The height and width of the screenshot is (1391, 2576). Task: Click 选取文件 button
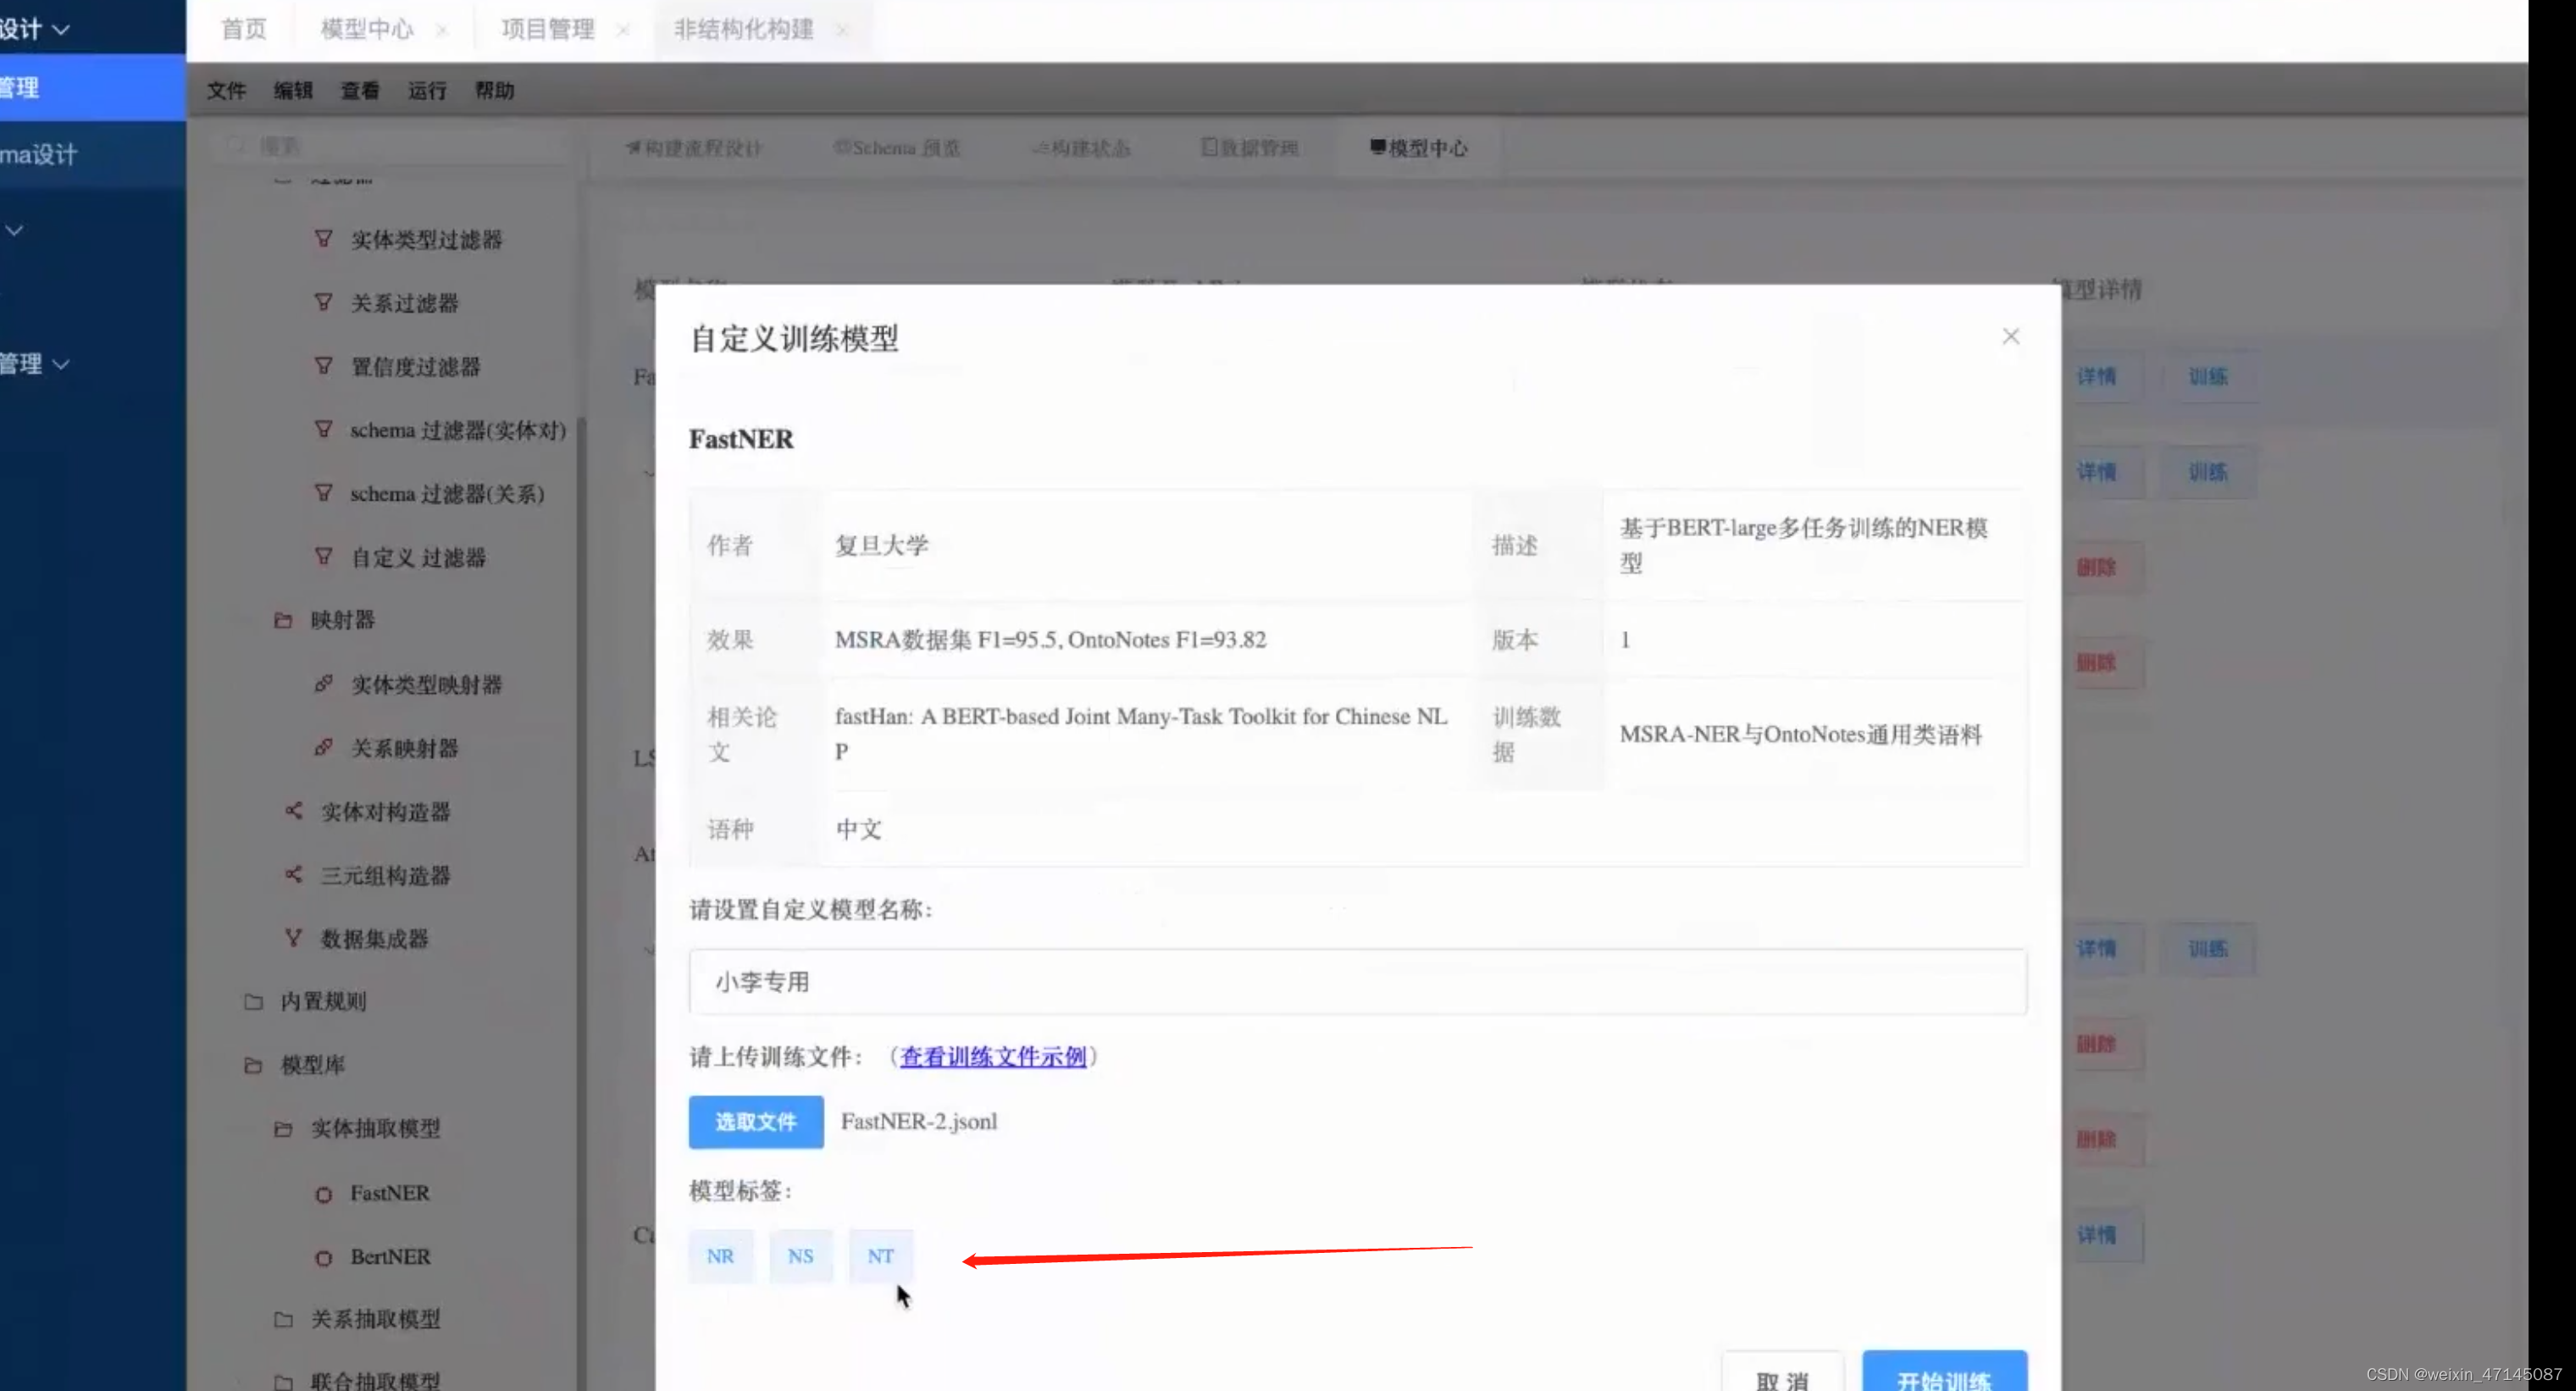[756, 1120]
